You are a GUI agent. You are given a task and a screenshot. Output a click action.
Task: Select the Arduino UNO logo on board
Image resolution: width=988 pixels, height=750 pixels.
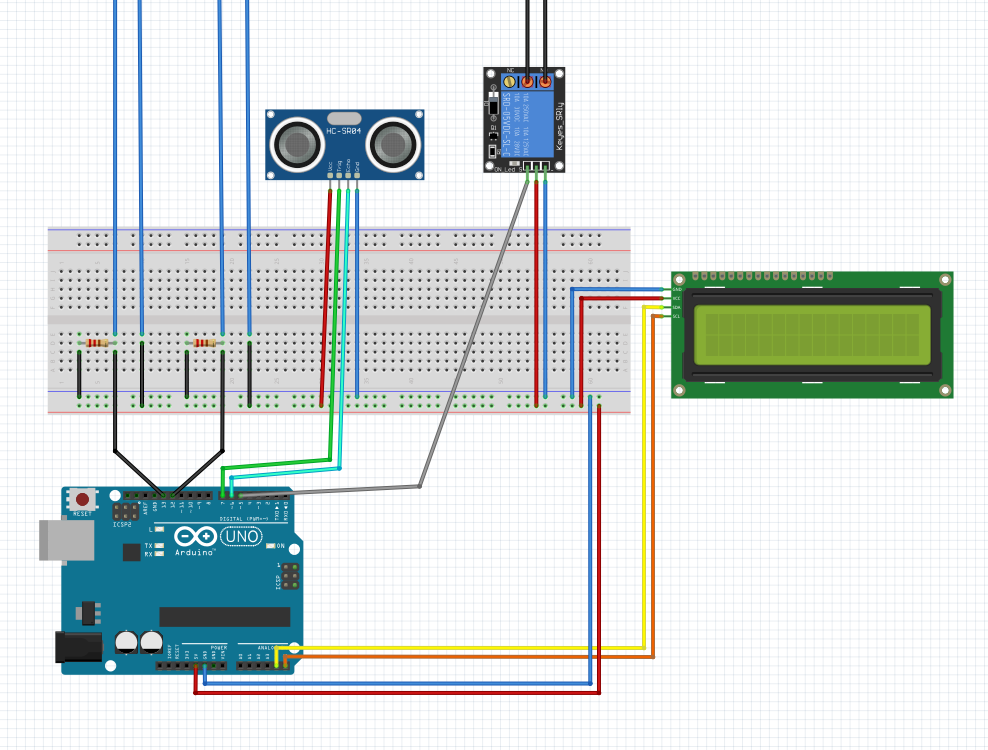click(218, 537)
